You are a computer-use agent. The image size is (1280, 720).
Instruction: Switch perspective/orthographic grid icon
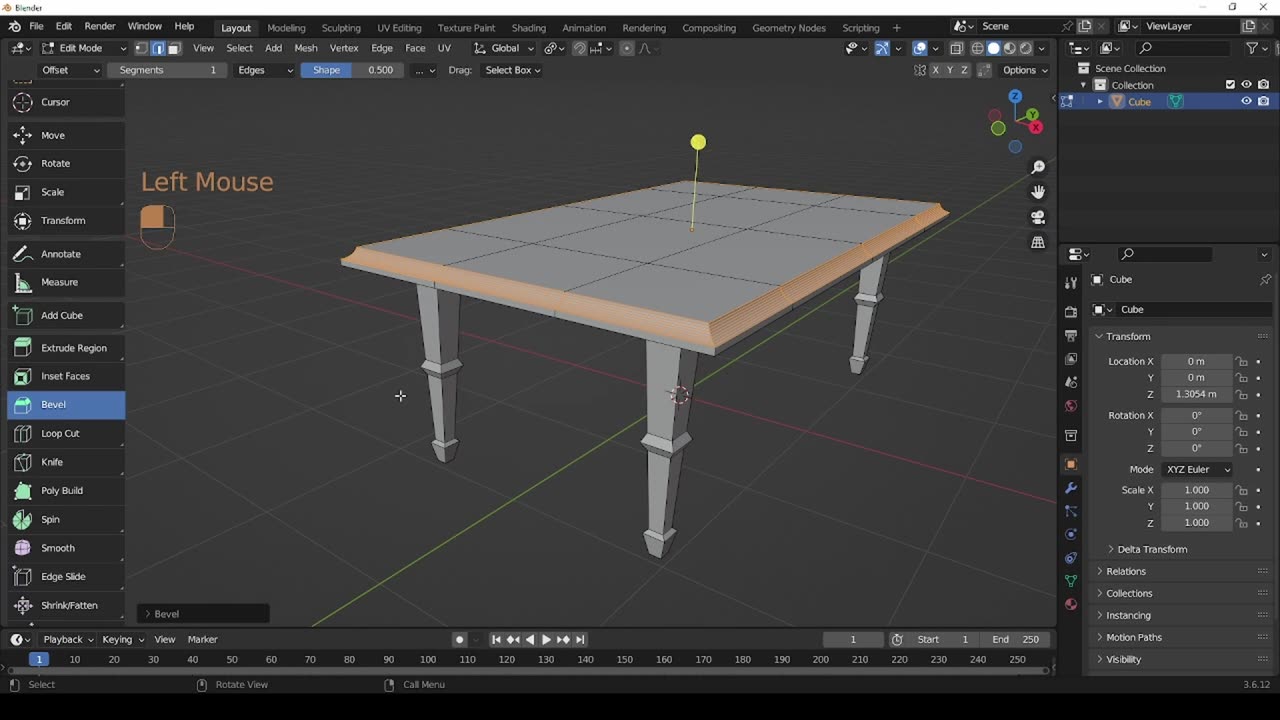pyautogui.click(x=1038, y=242)
